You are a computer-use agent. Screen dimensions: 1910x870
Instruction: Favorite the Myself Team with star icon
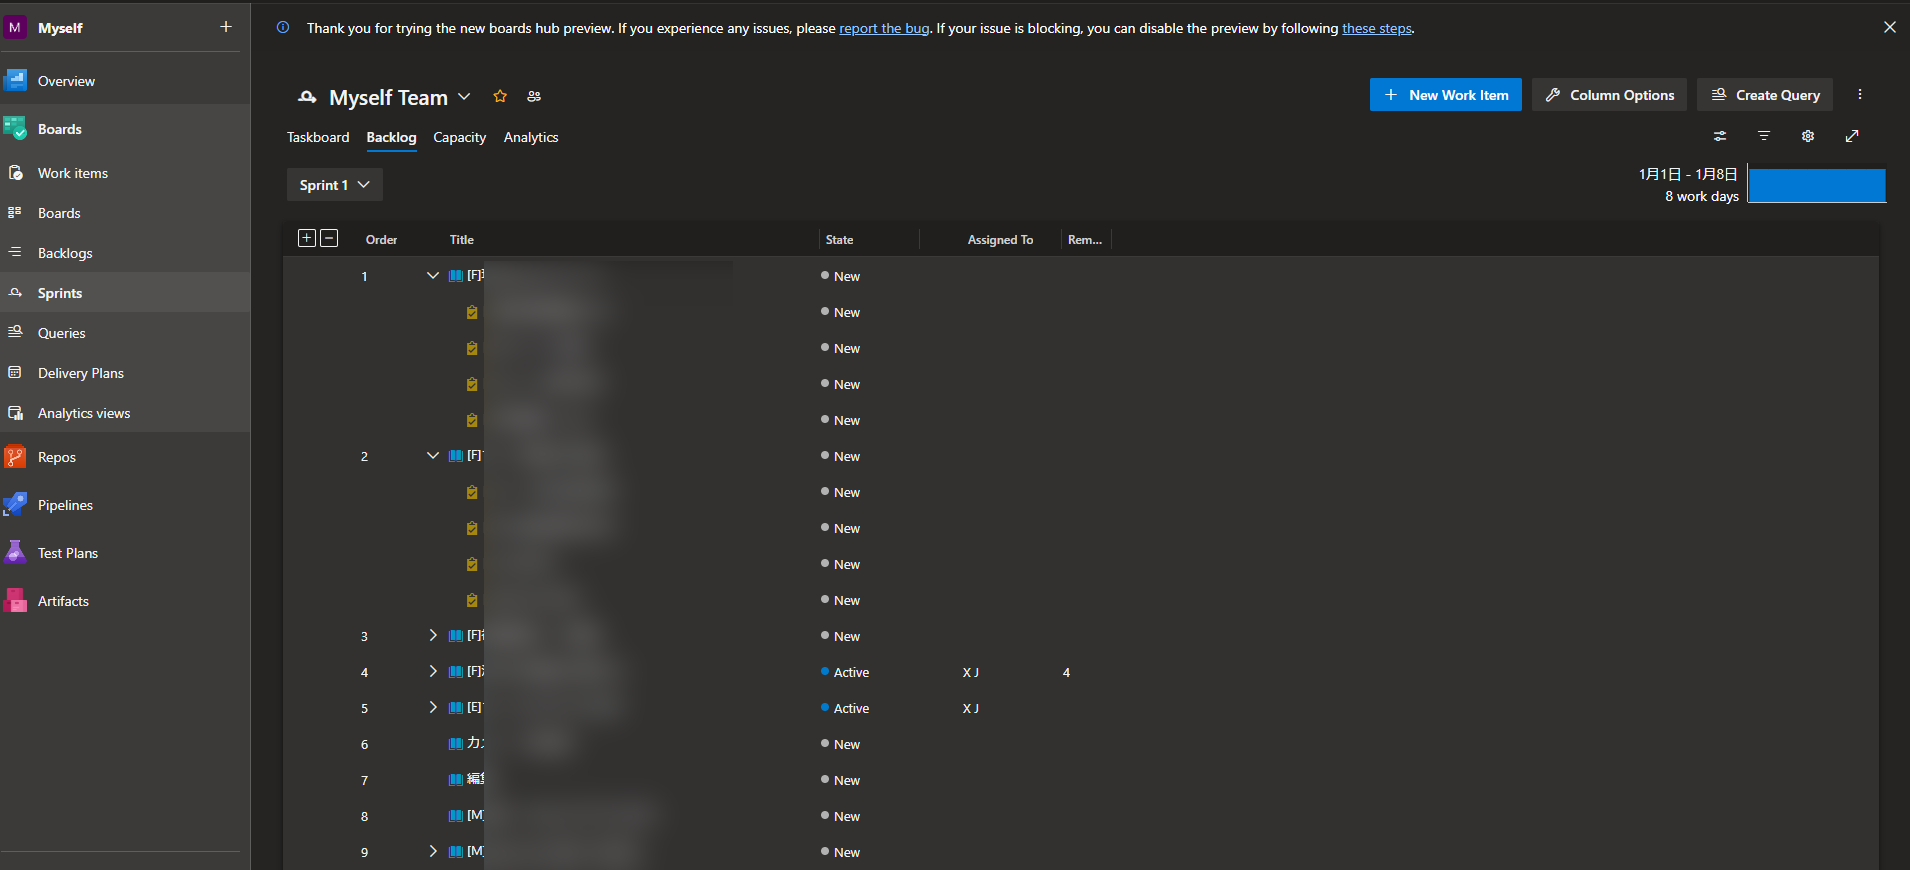(500, 96)
